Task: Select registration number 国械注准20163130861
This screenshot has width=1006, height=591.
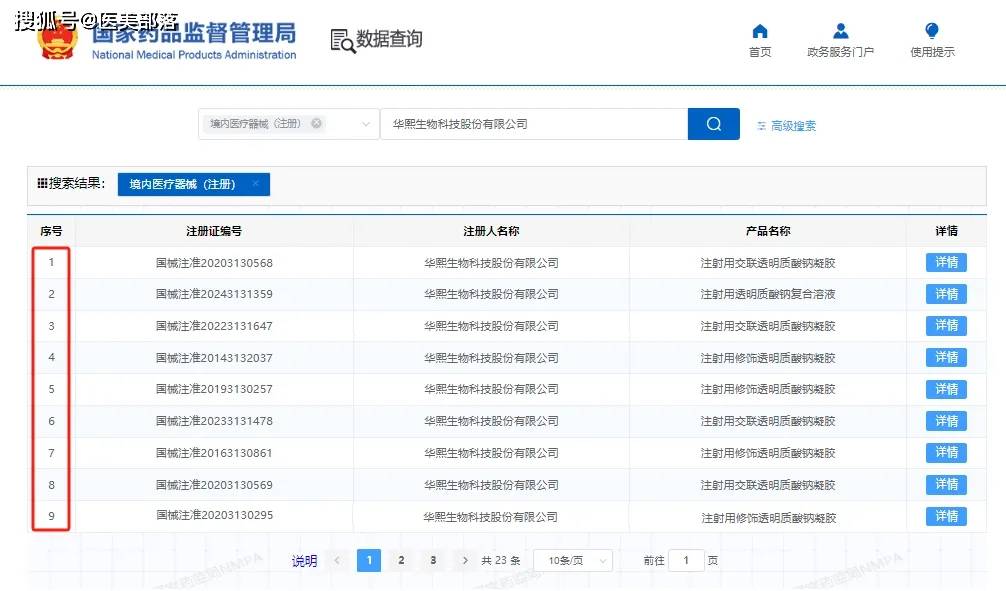Action: pos(214,452)
